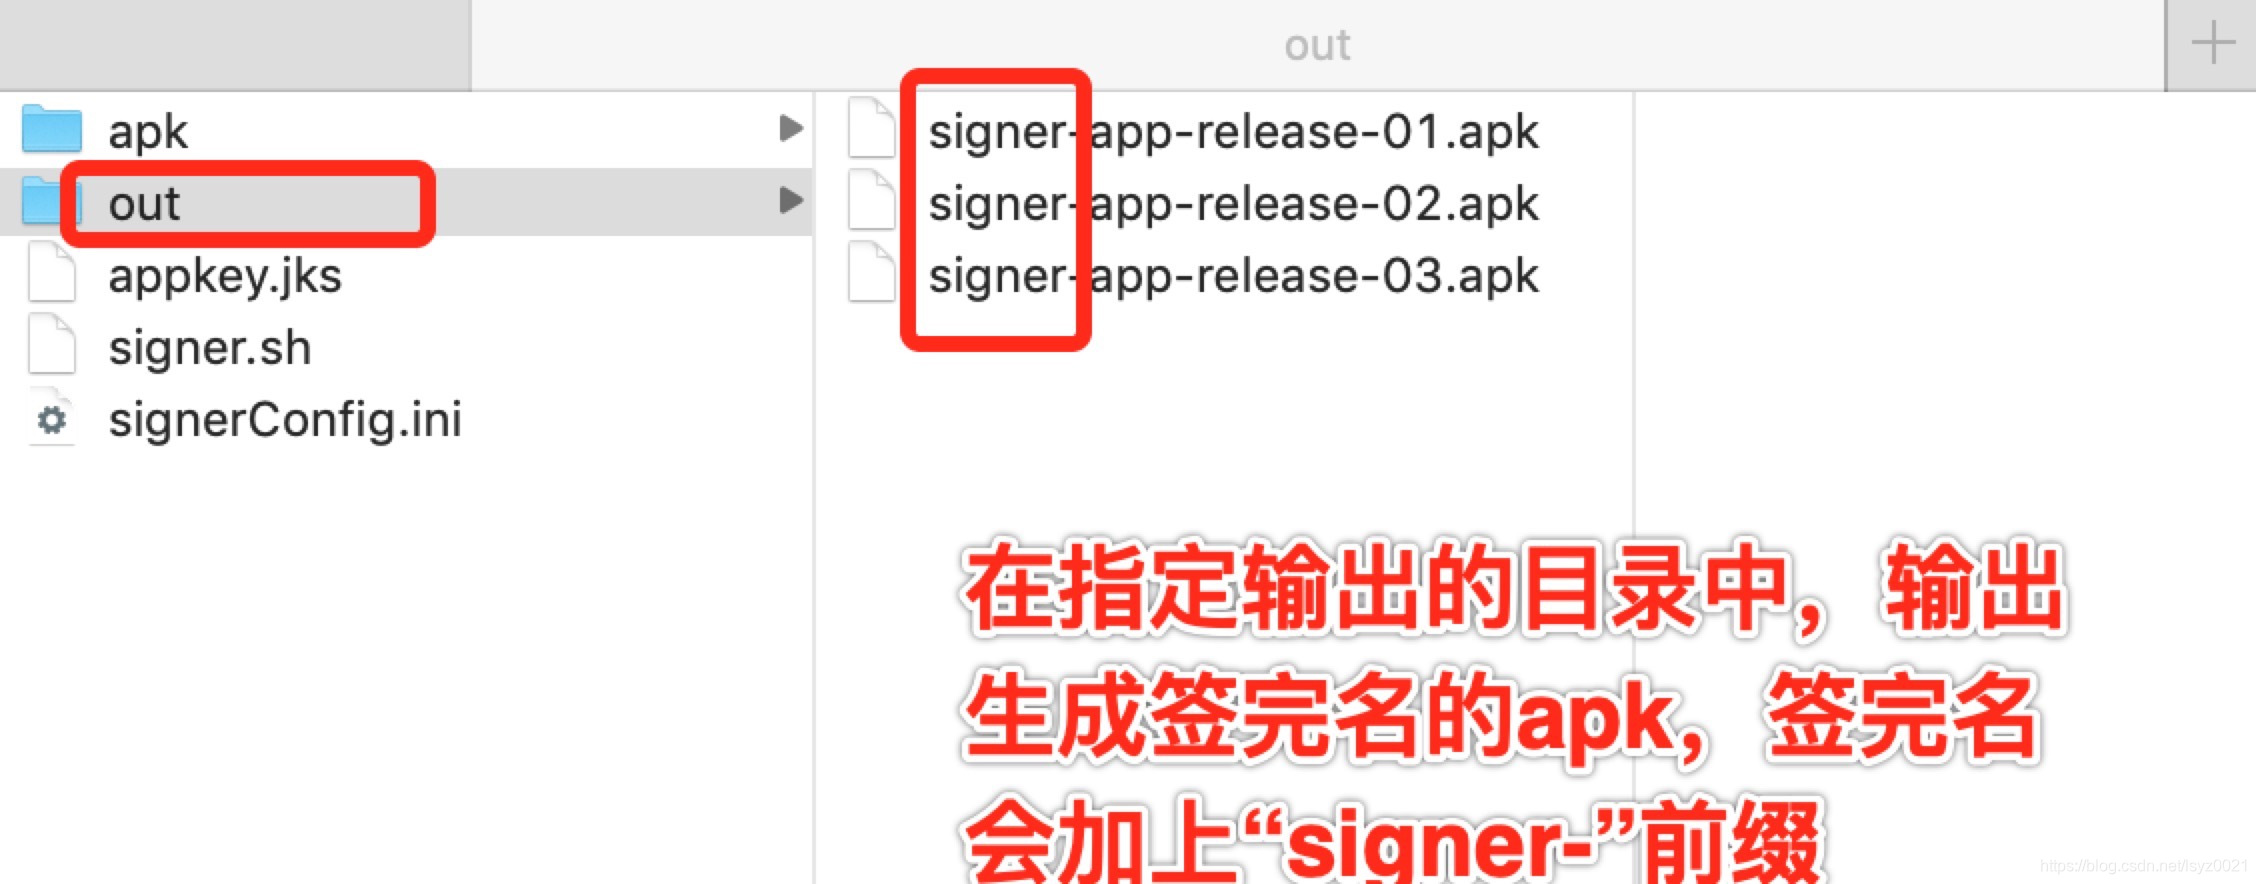2256x884 pixels.
Task: Click the signer-app-release-01.apk file icon
Action: [871, 128]
